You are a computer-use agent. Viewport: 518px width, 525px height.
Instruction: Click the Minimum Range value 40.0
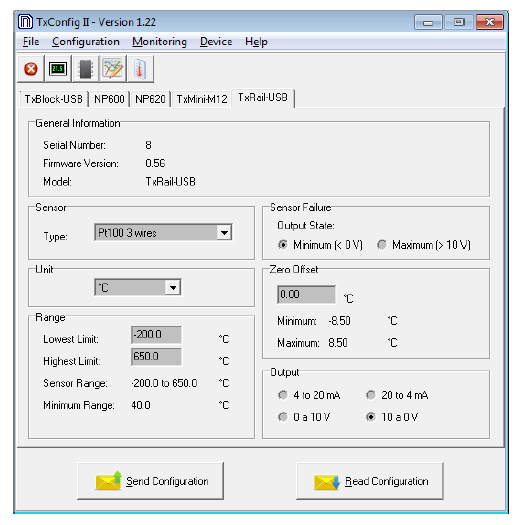point(141,405)
